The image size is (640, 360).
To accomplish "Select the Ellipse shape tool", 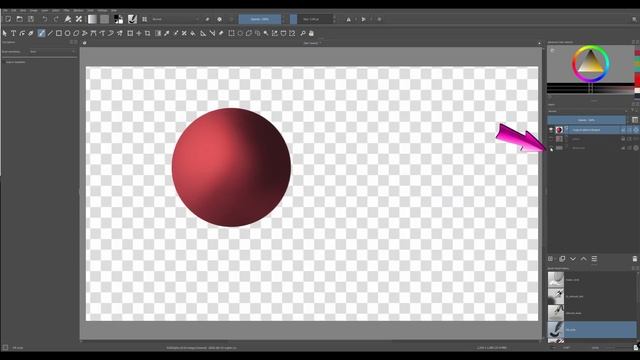I will click(x=67, y=33).
